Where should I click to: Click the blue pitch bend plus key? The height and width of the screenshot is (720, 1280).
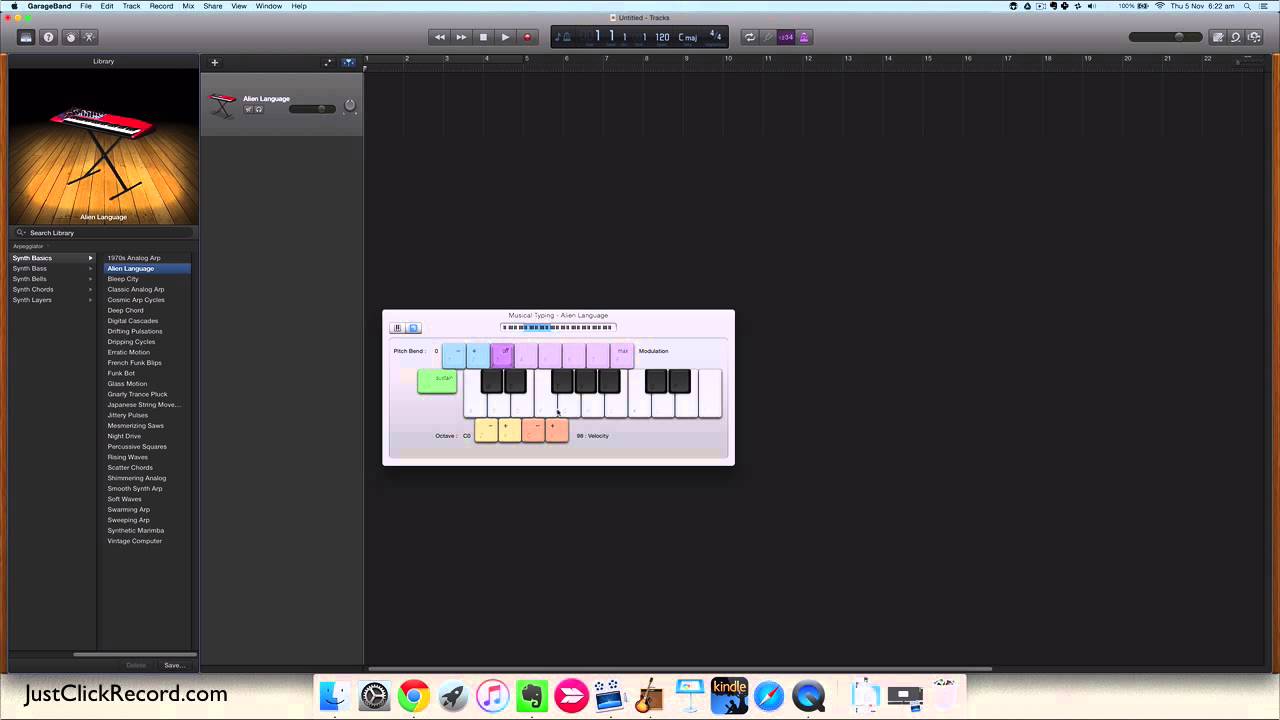click(478, 355)
